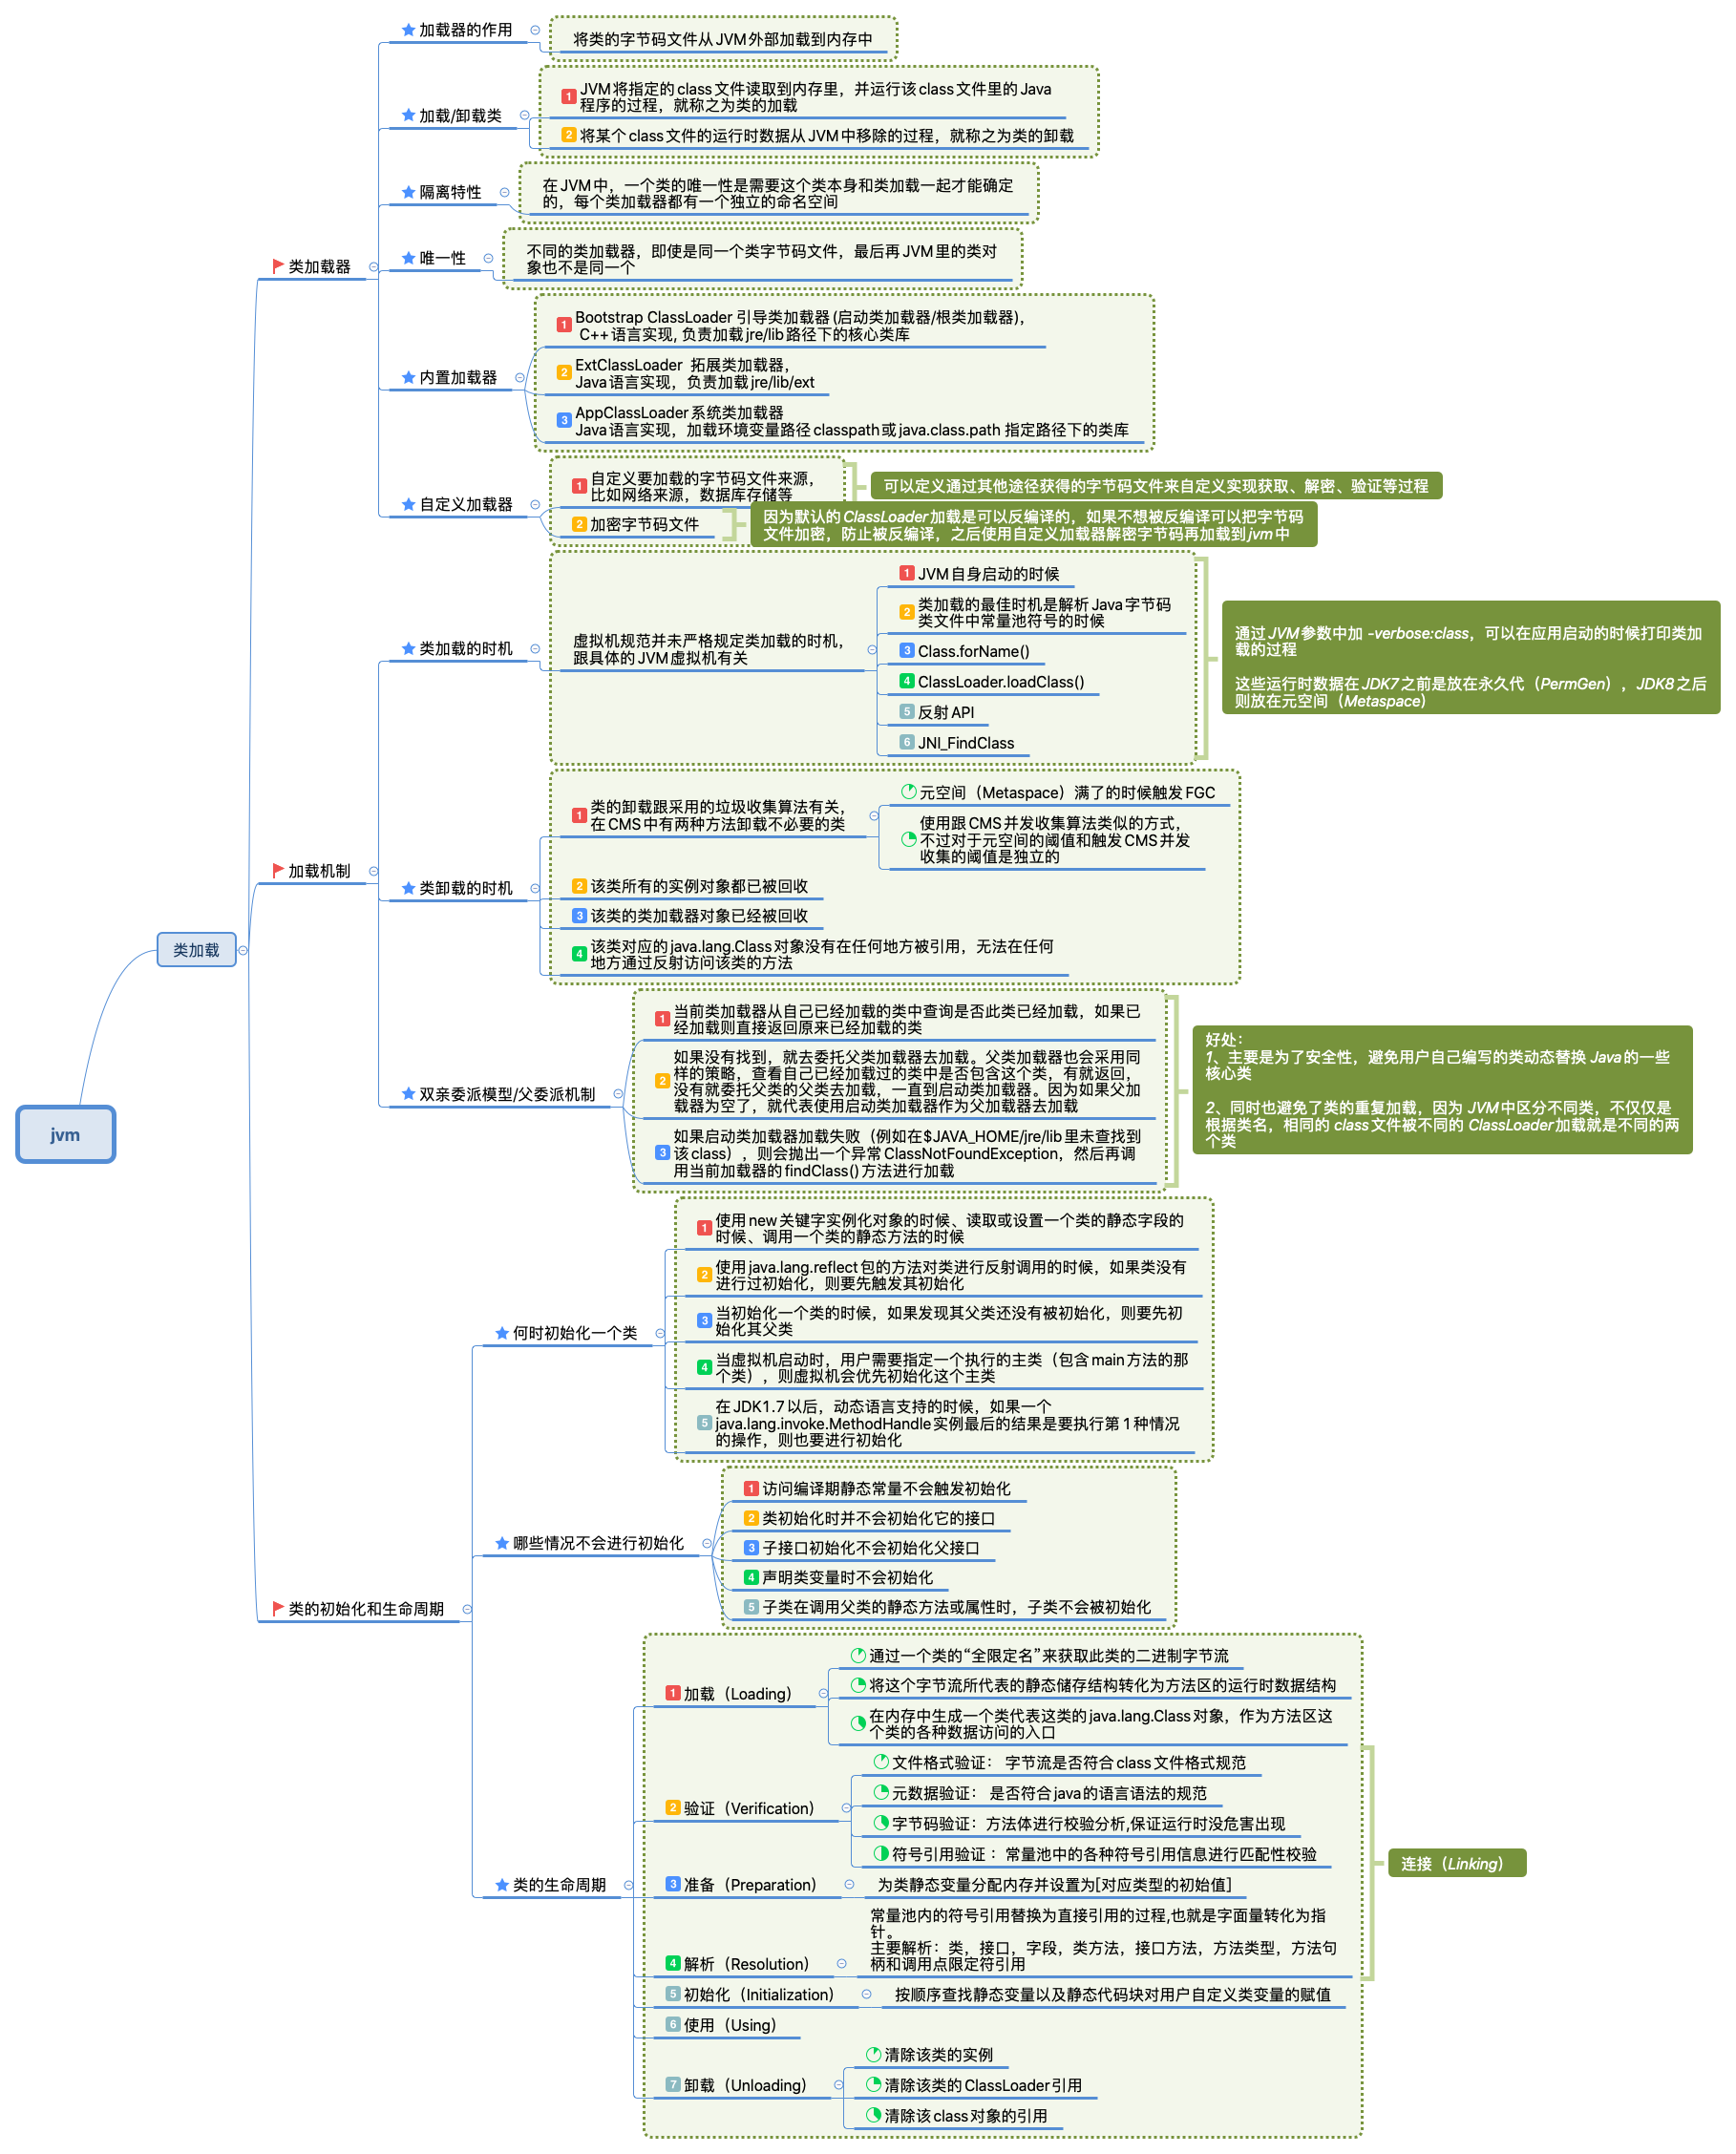The height and width of the screenshot is (2154, 1736).
Task: Select the text 该类的类加载器对象已经被回收
Action: [699, 916]
